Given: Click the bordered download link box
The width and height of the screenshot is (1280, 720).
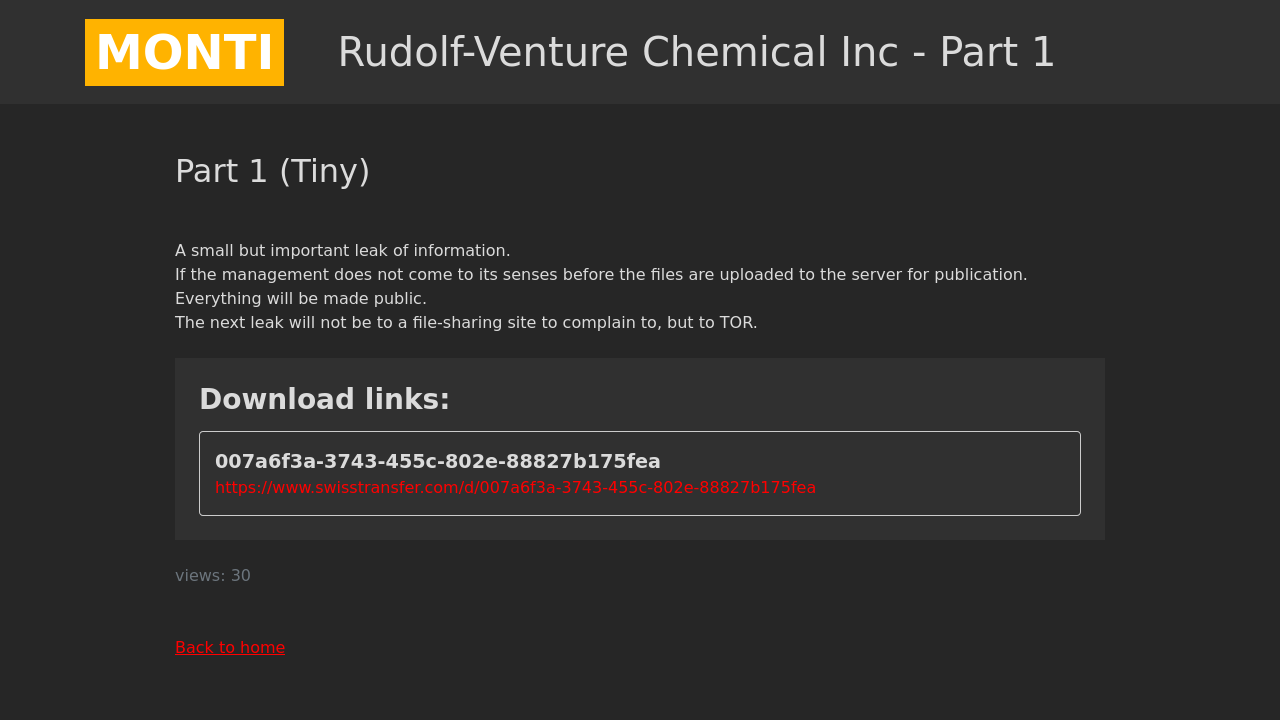Looking at the screenshot, I should click(x=640, y=474).
